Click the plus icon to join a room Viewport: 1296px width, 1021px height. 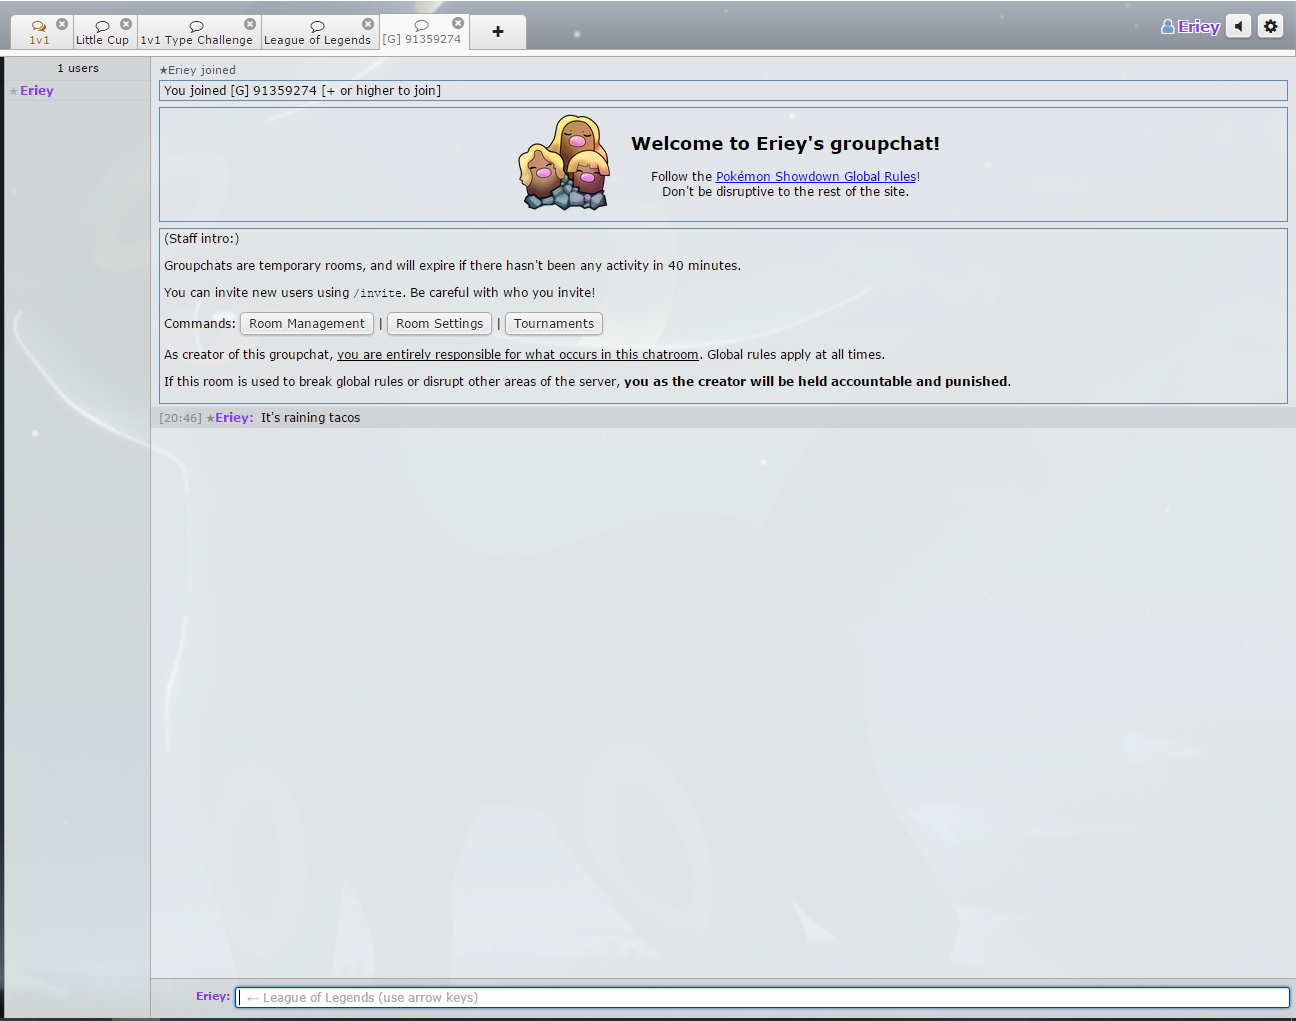click(x=498, y=32)
